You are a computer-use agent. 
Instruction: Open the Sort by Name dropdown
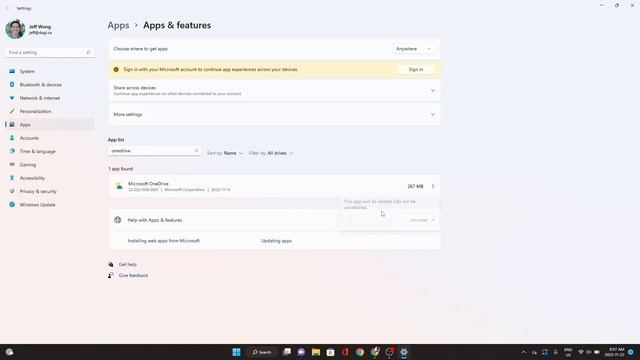[x=224, y=153]
